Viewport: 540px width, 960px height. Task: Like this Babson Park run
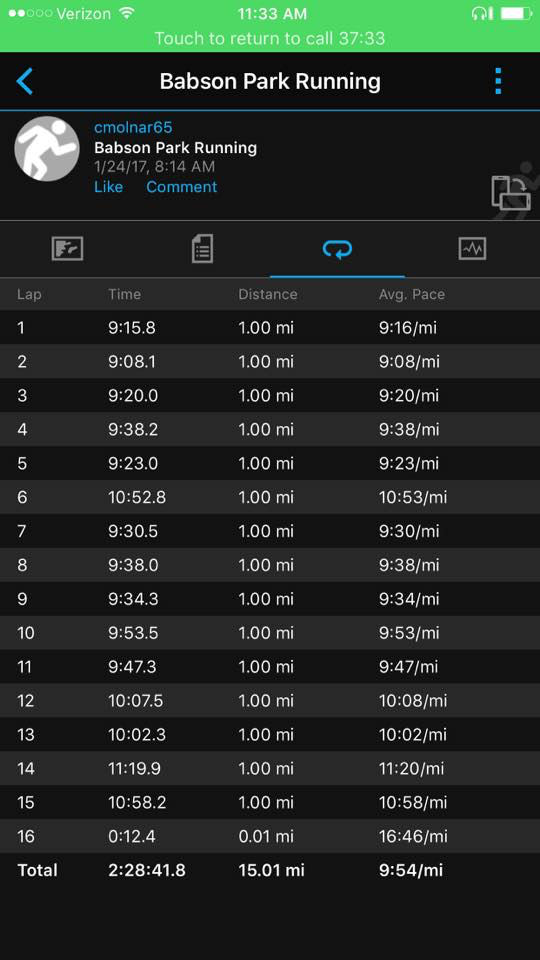click(x=108, y=187)
